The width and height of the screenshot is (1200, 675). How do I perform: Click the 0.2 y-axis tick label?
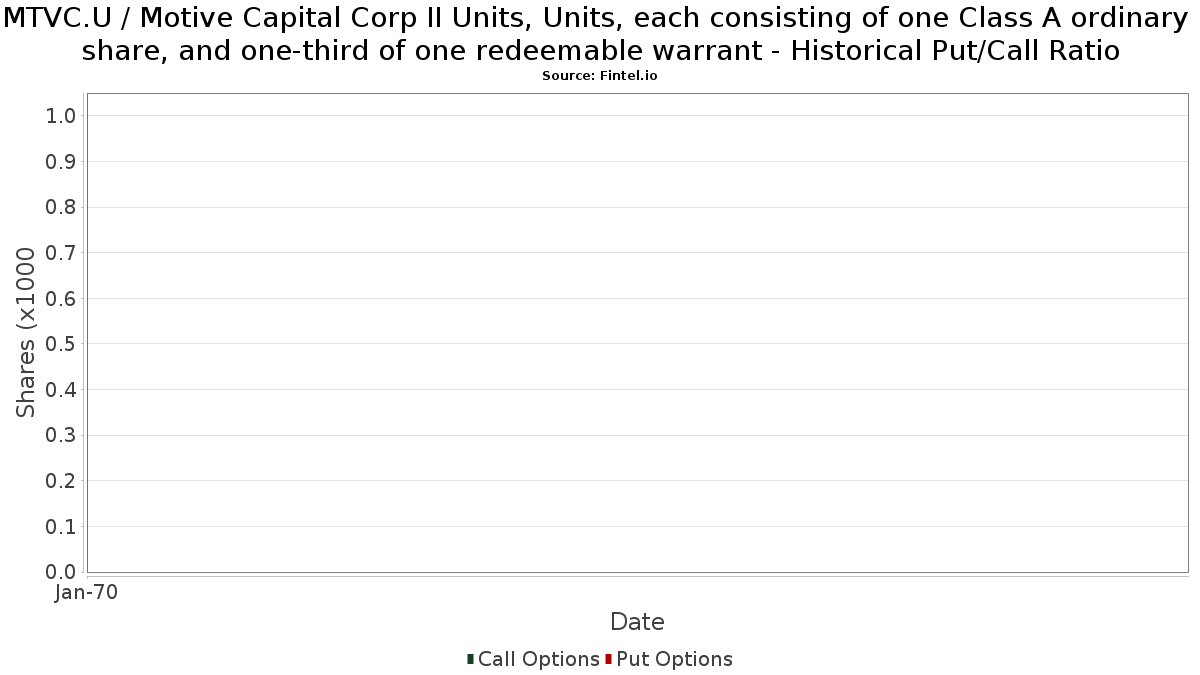click(x=61, y=481)
